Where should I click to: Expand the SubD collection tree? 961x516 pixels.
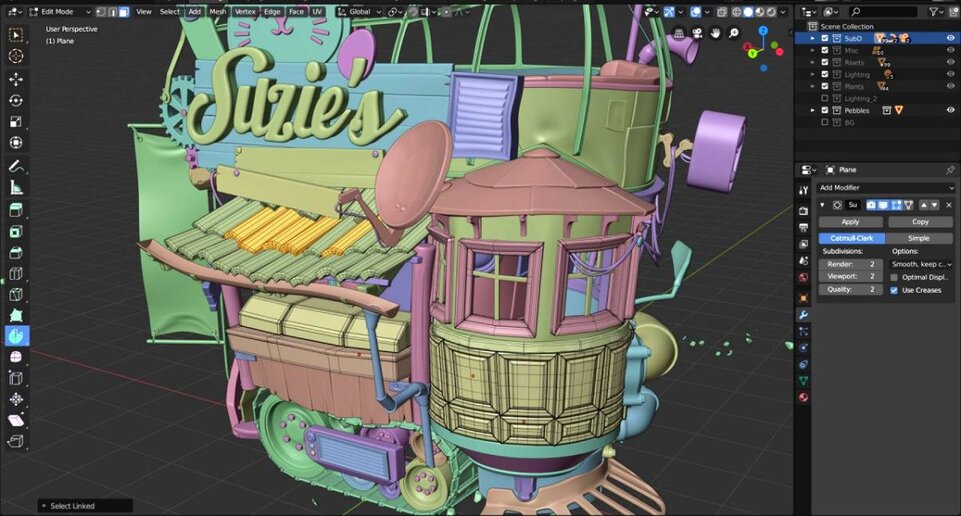tap(813, 38)
